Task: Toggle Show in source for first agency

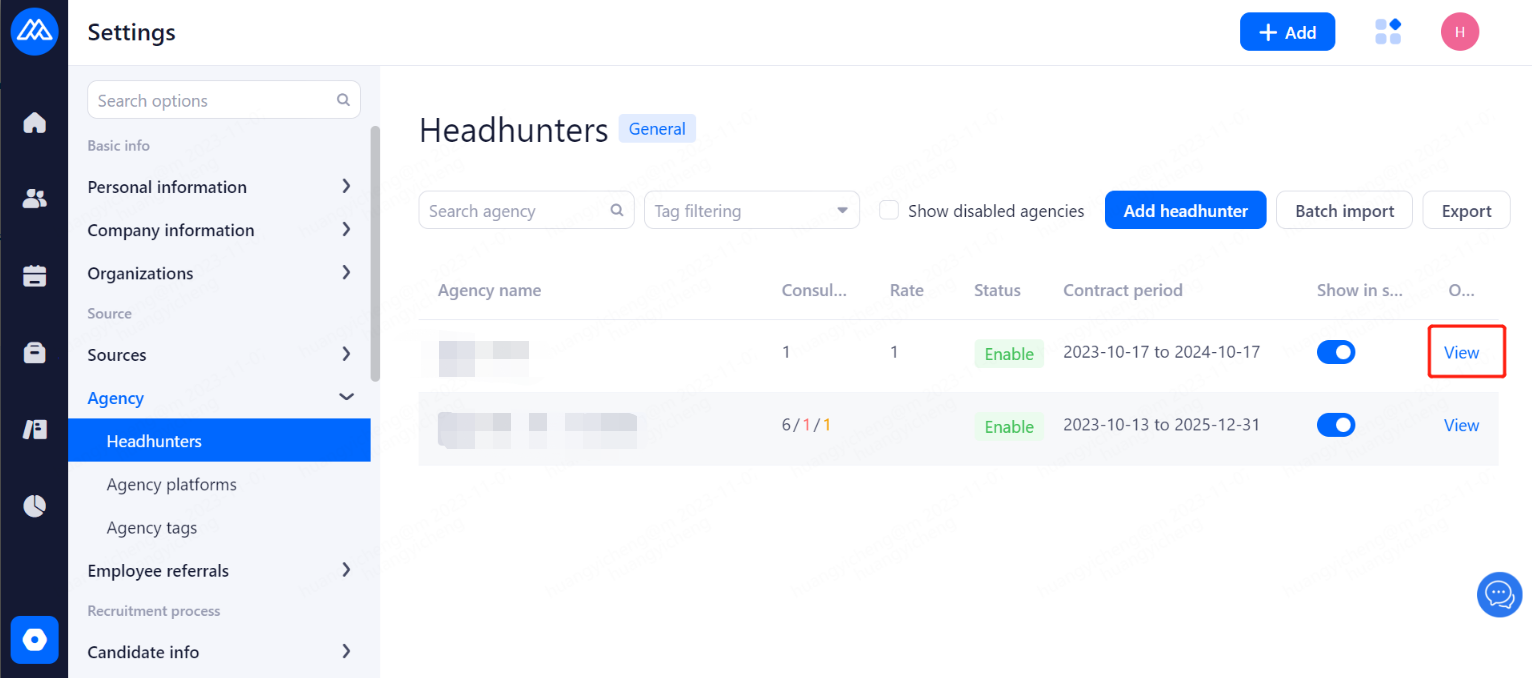Action: [x=1336, y=352]
